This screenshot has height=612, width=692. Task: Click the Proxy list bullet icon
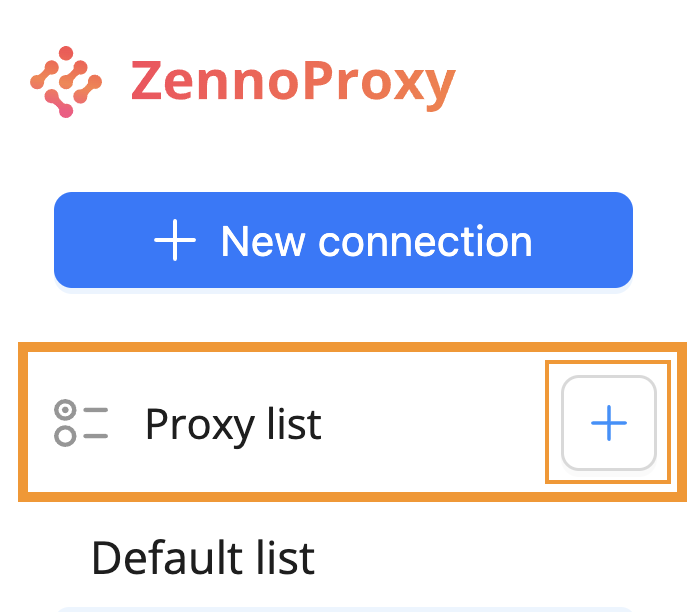[80, 423]
